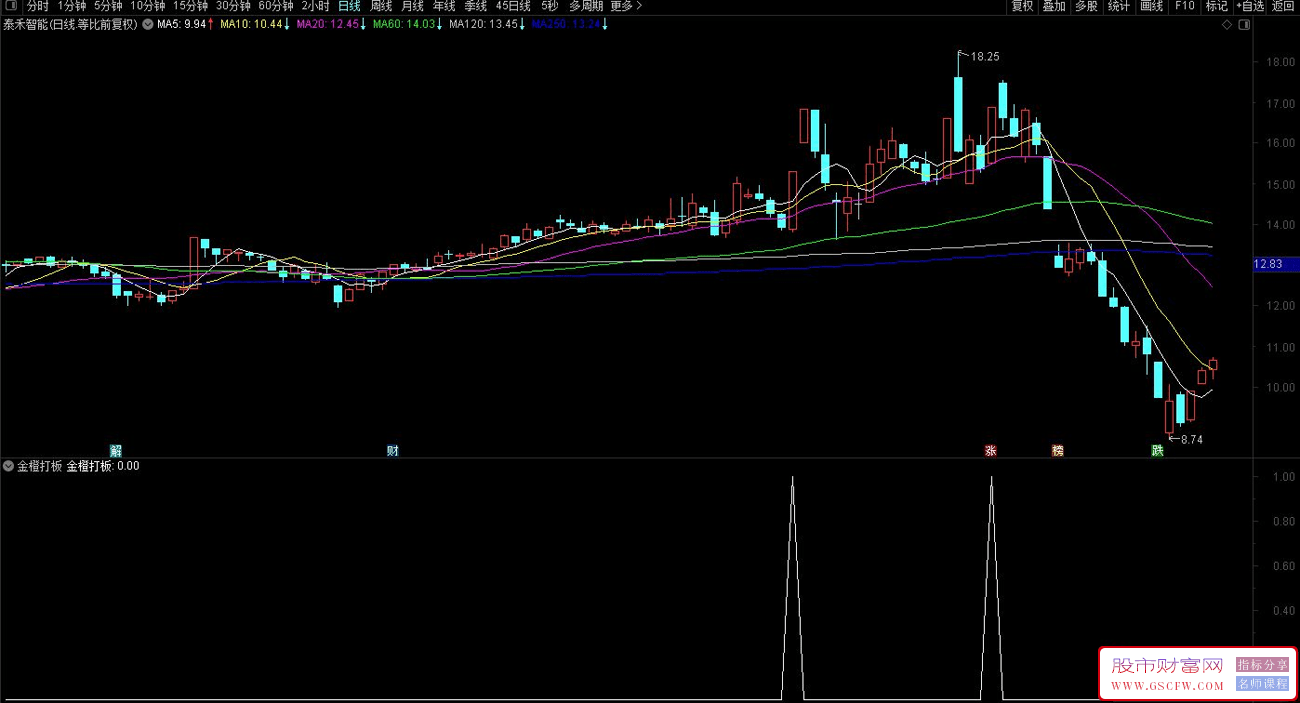Click the 涨 event marker

[x=991, y=450]
